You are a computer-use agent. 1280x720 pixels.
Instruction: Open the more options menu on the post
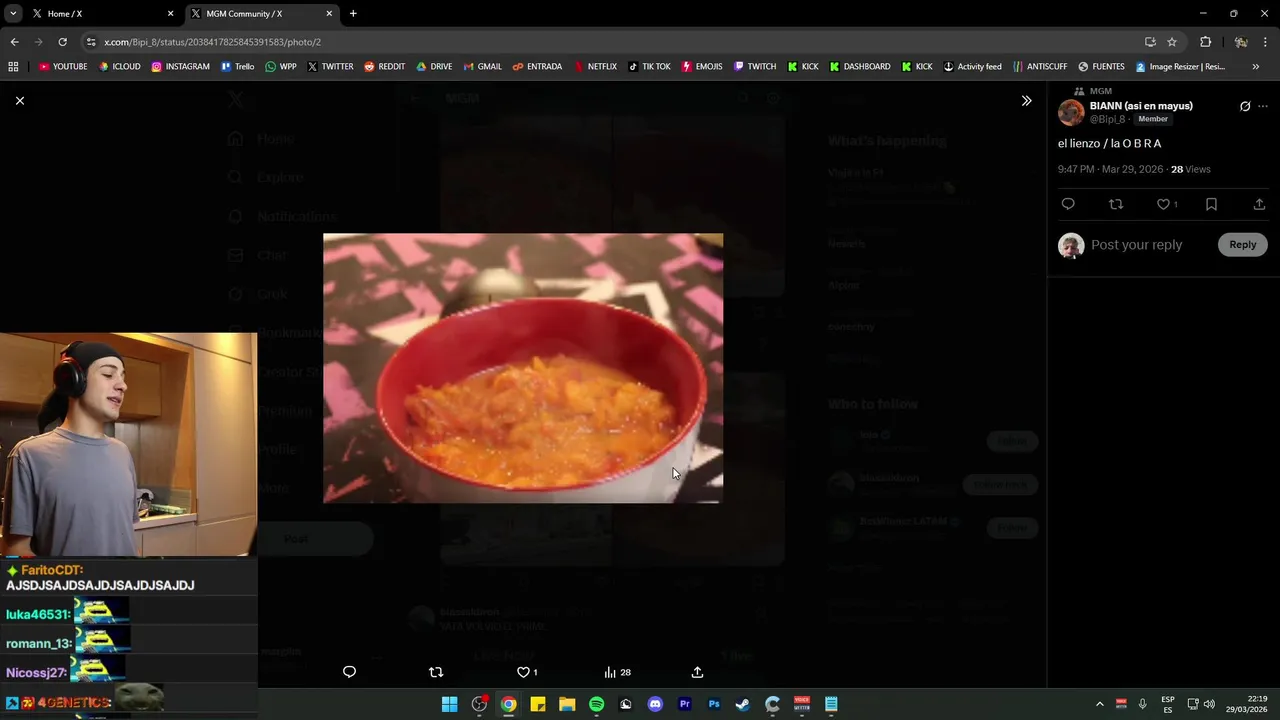coord(1263,106)
